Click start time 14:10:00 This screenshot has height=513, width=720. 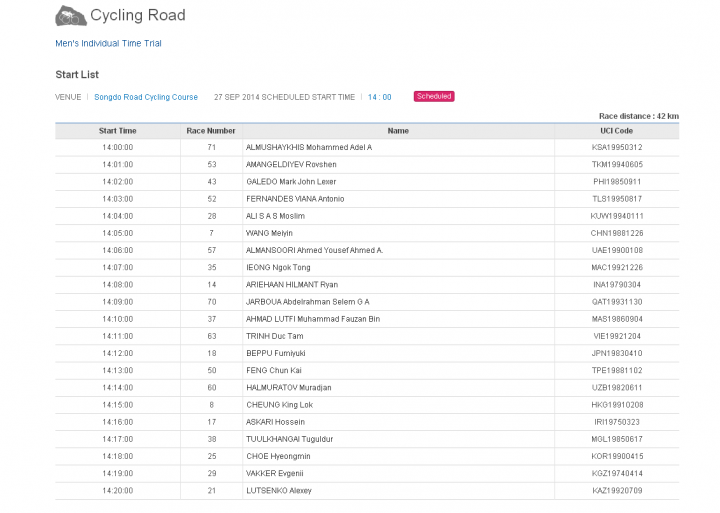click(118, 319)
